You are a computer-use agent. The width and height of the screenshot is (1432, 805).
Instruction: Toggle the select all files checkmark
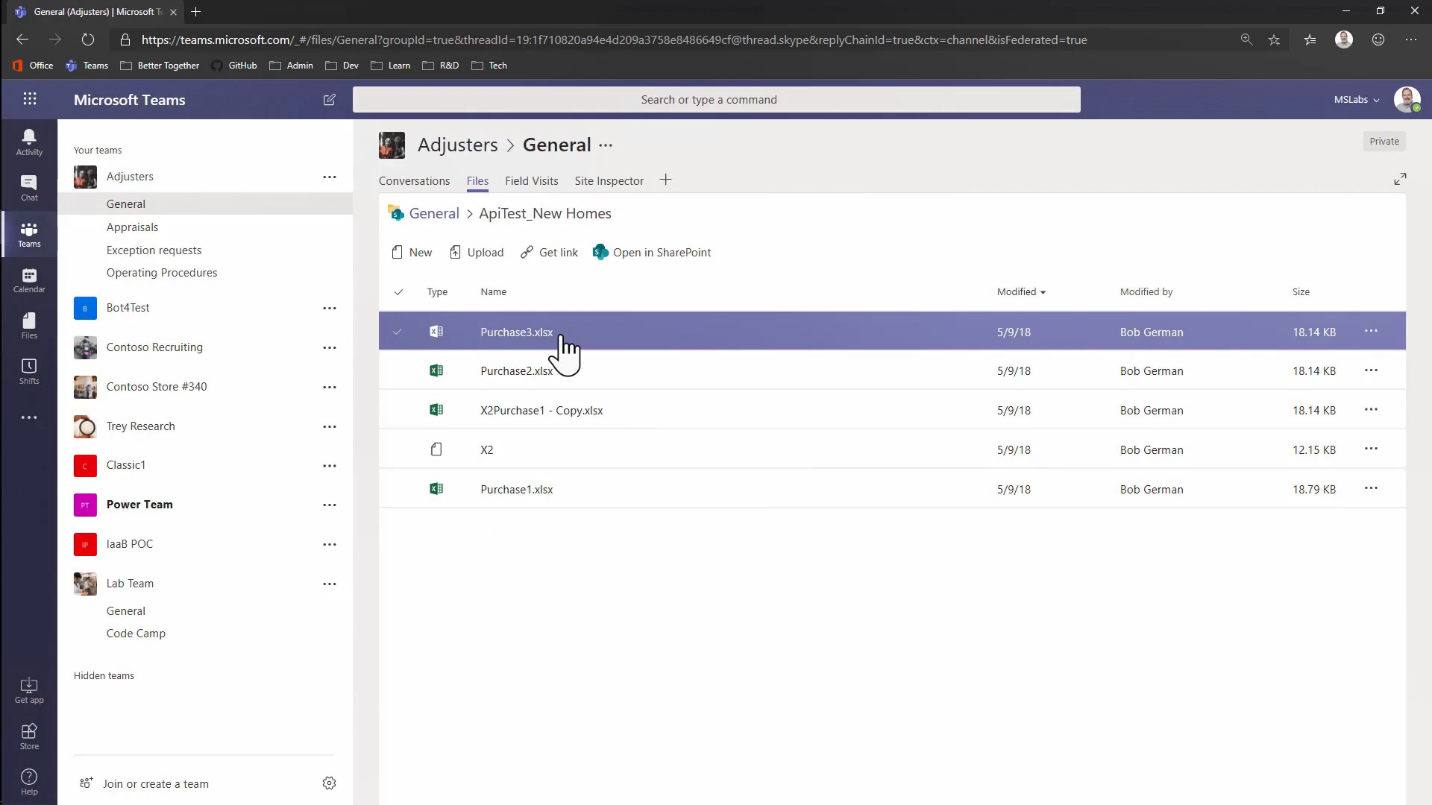[x=398, y=292]
